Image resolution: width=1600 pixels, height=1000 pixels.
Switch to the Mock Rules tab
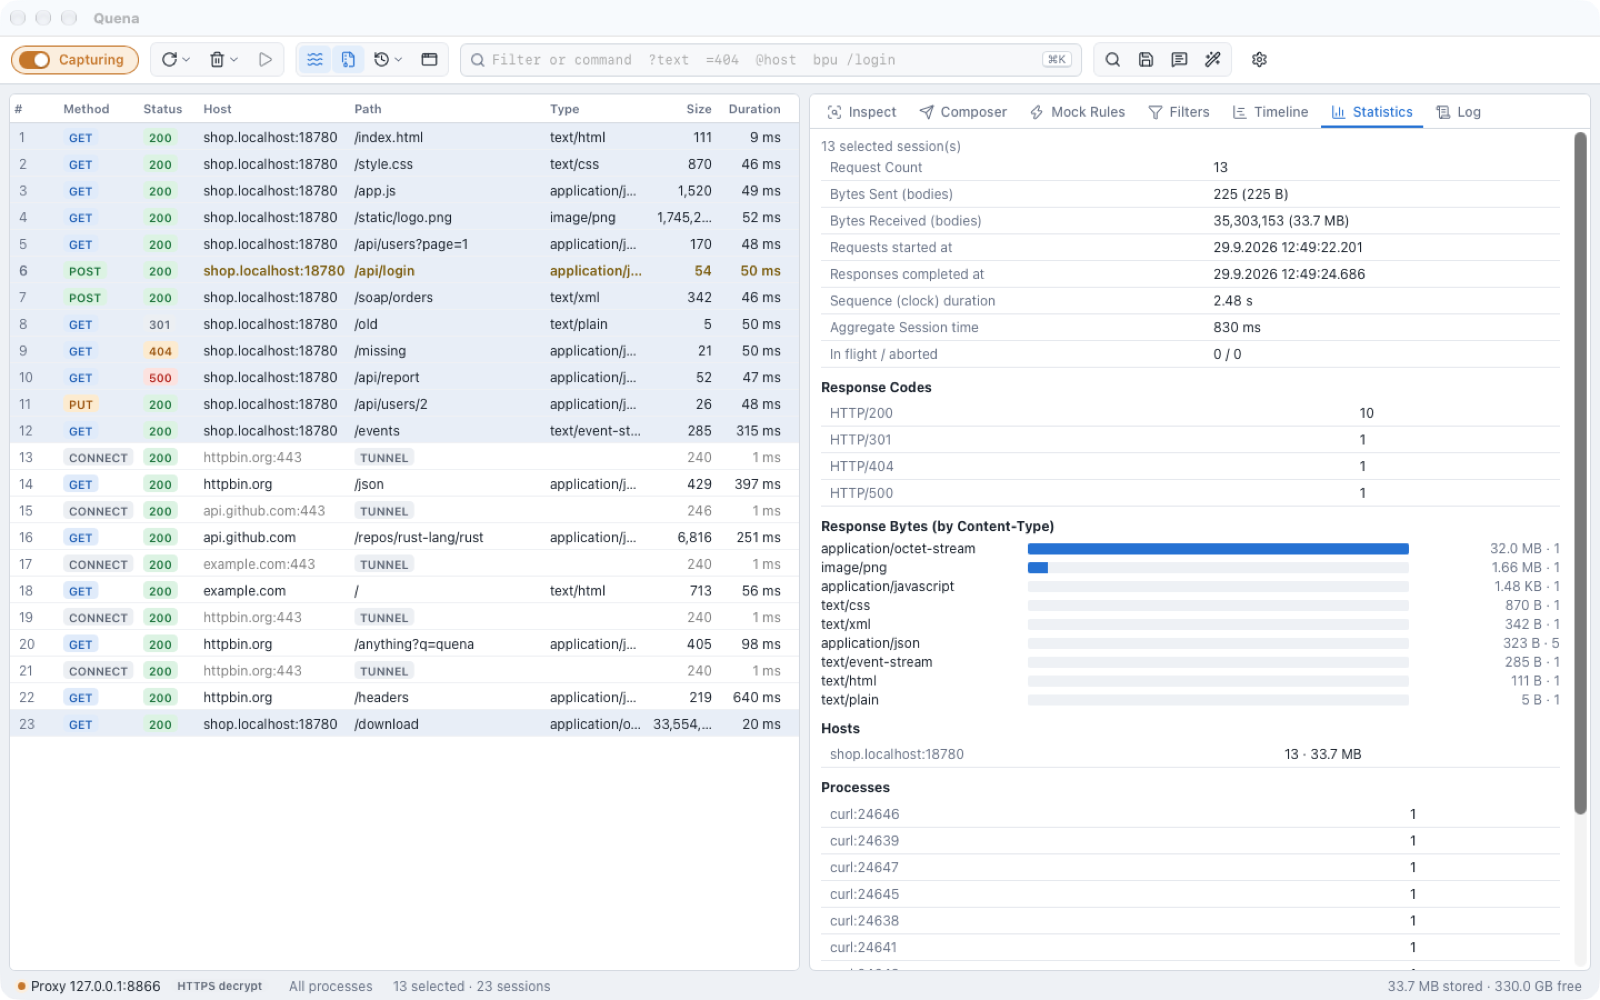(1077, 112)
